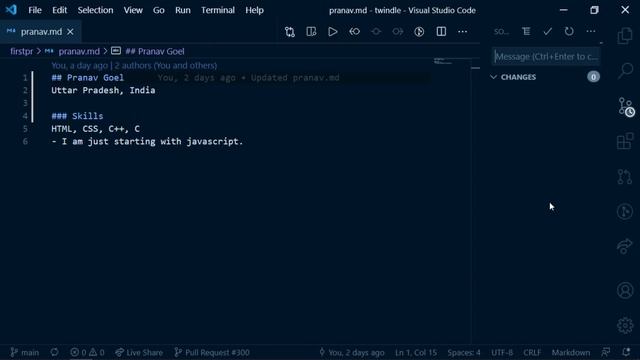Screen dimensions: 640x360
Task: Open the Selection menu
Action: (95, 10)
